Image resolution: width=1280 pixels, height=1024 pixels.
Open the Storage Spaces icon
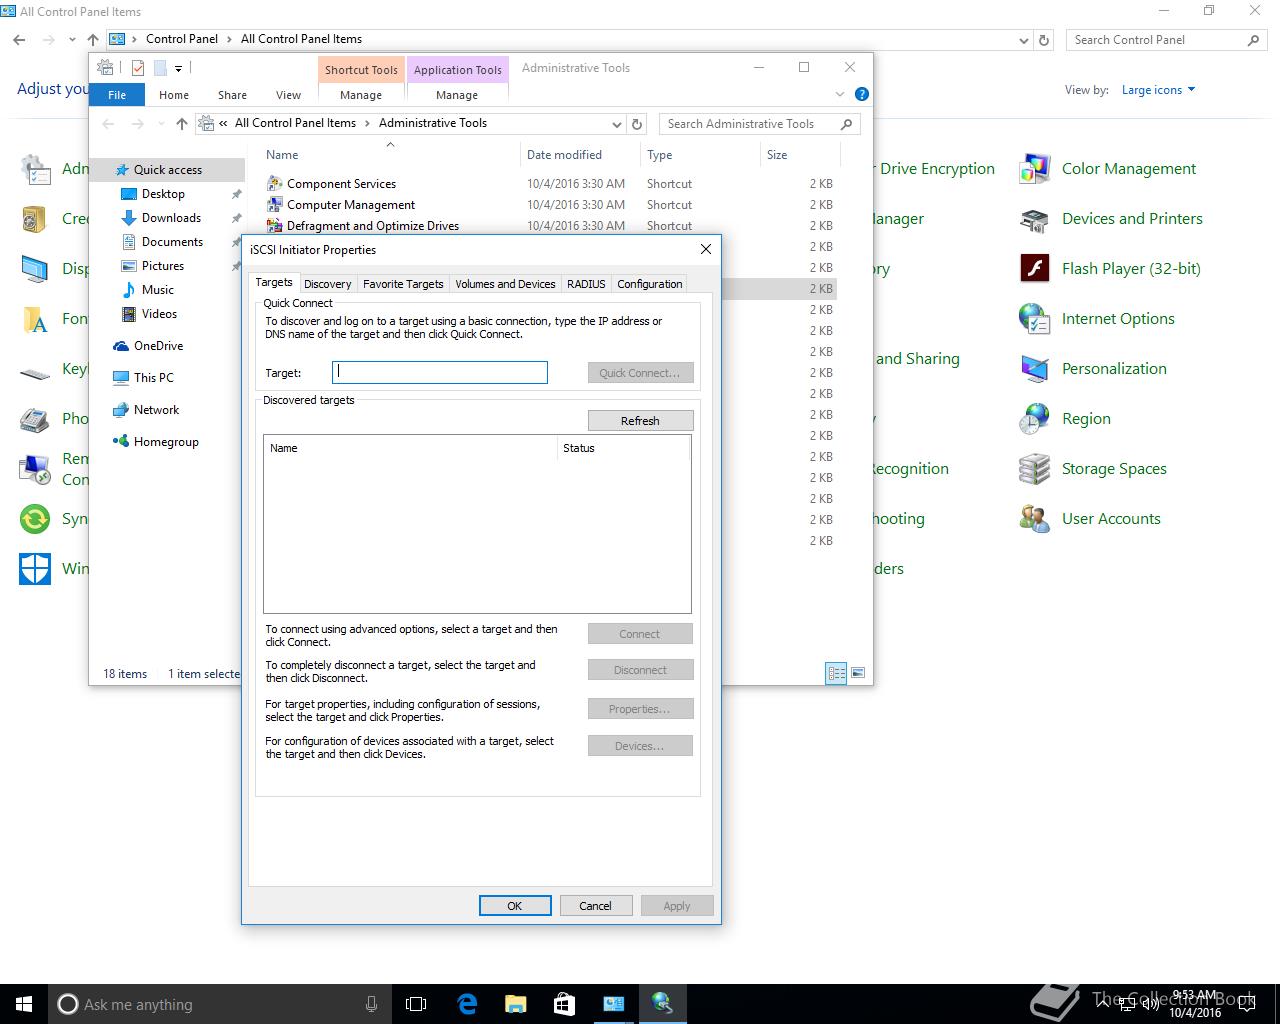click(x=1034, y=469)
